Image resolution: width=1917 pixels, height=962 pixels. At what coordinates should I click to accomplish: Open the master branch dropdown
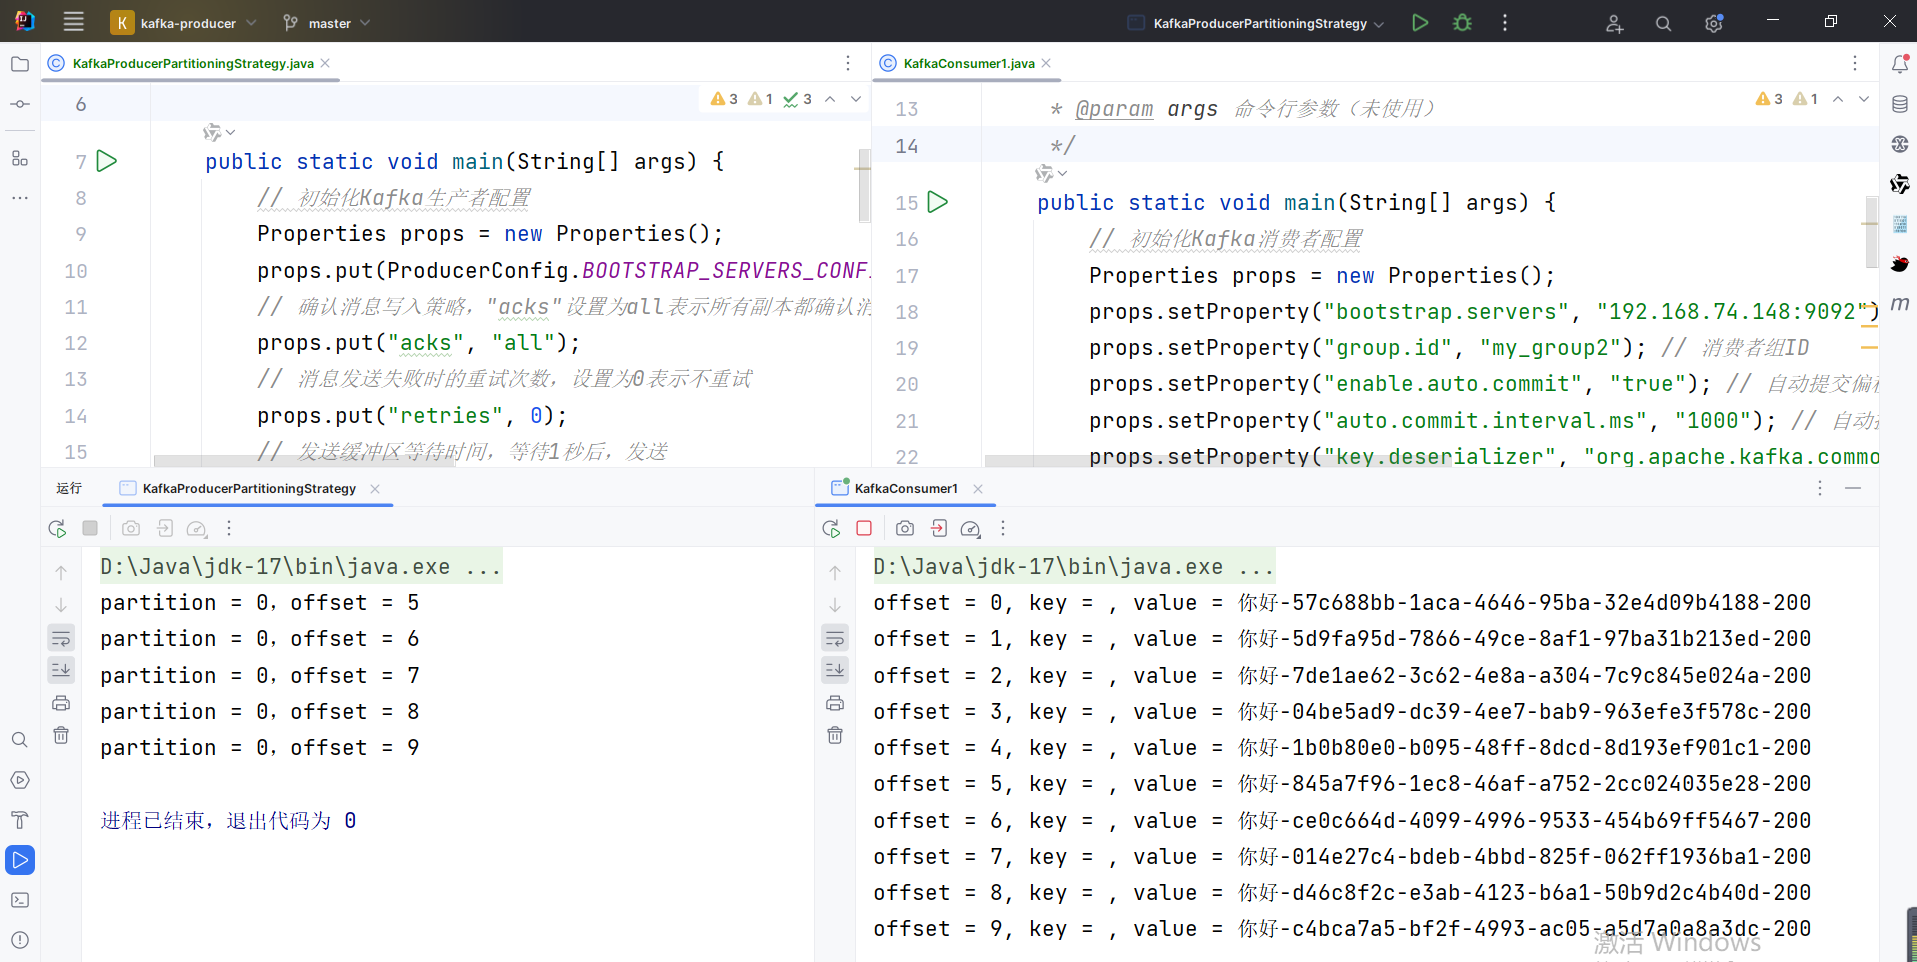click(x=327, y=22)
